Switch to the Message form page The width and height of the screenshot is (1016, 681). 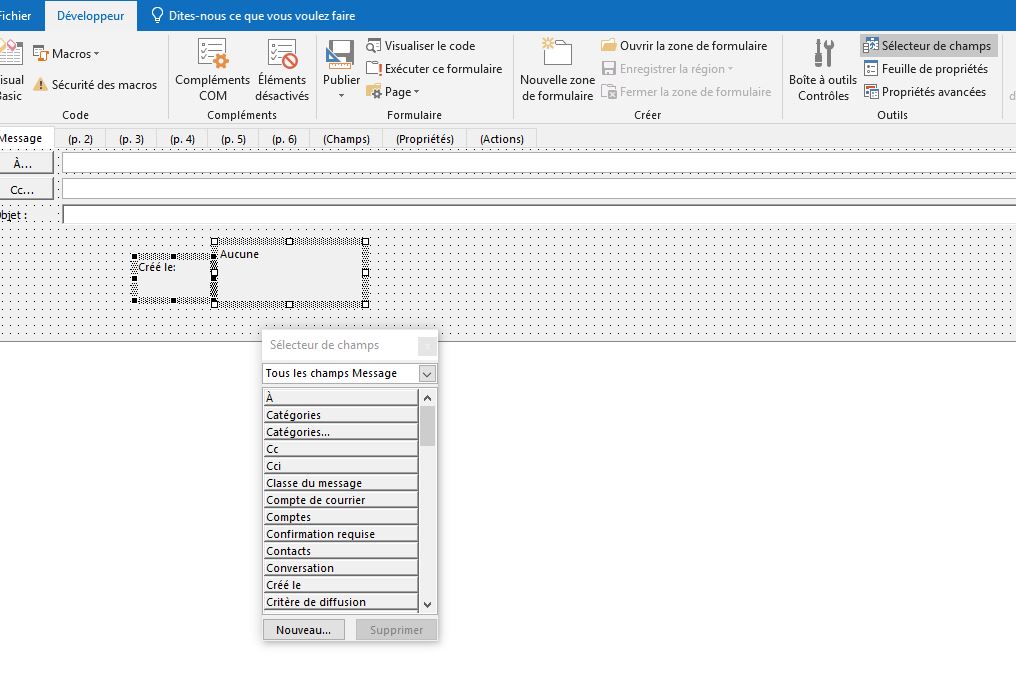pyautogui.click(x=21, y=138)
